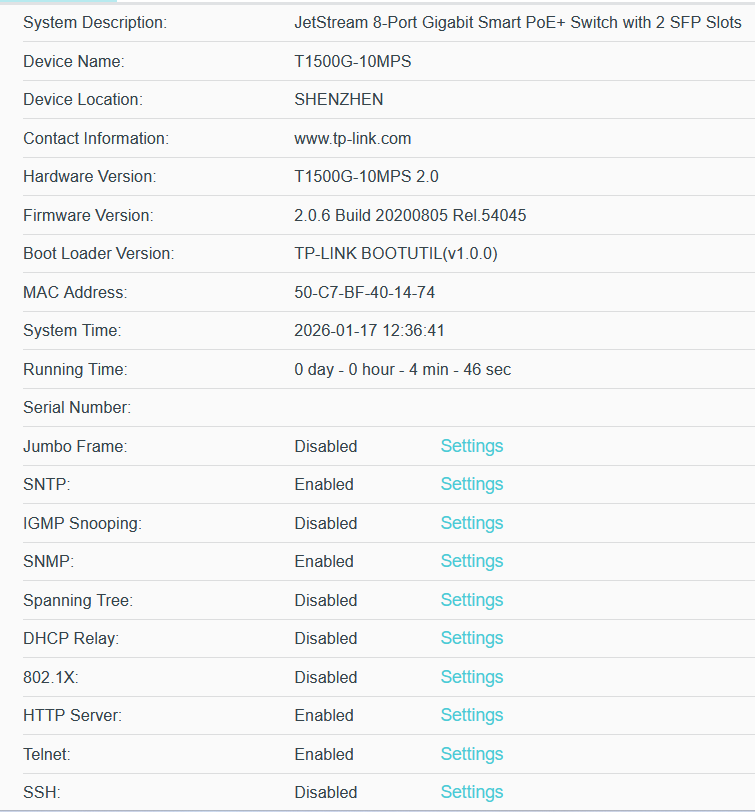Image resolution: width=755 pixels, height=812 pixels.
Task: Open the Telnet Settings link
Action: (471, 754)
